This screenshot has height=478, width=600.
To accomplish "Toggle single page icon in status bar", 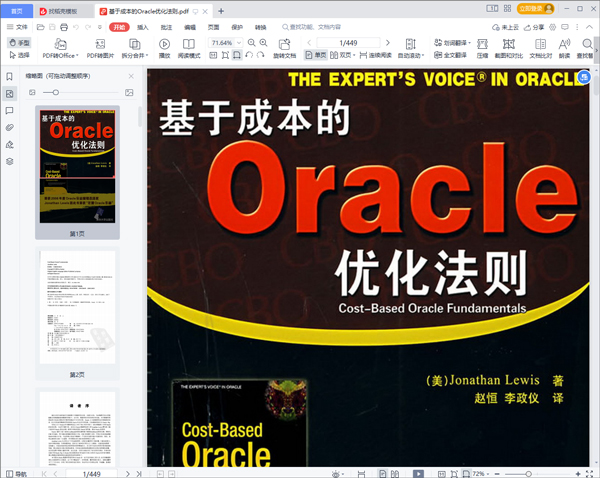I will 383,474.
